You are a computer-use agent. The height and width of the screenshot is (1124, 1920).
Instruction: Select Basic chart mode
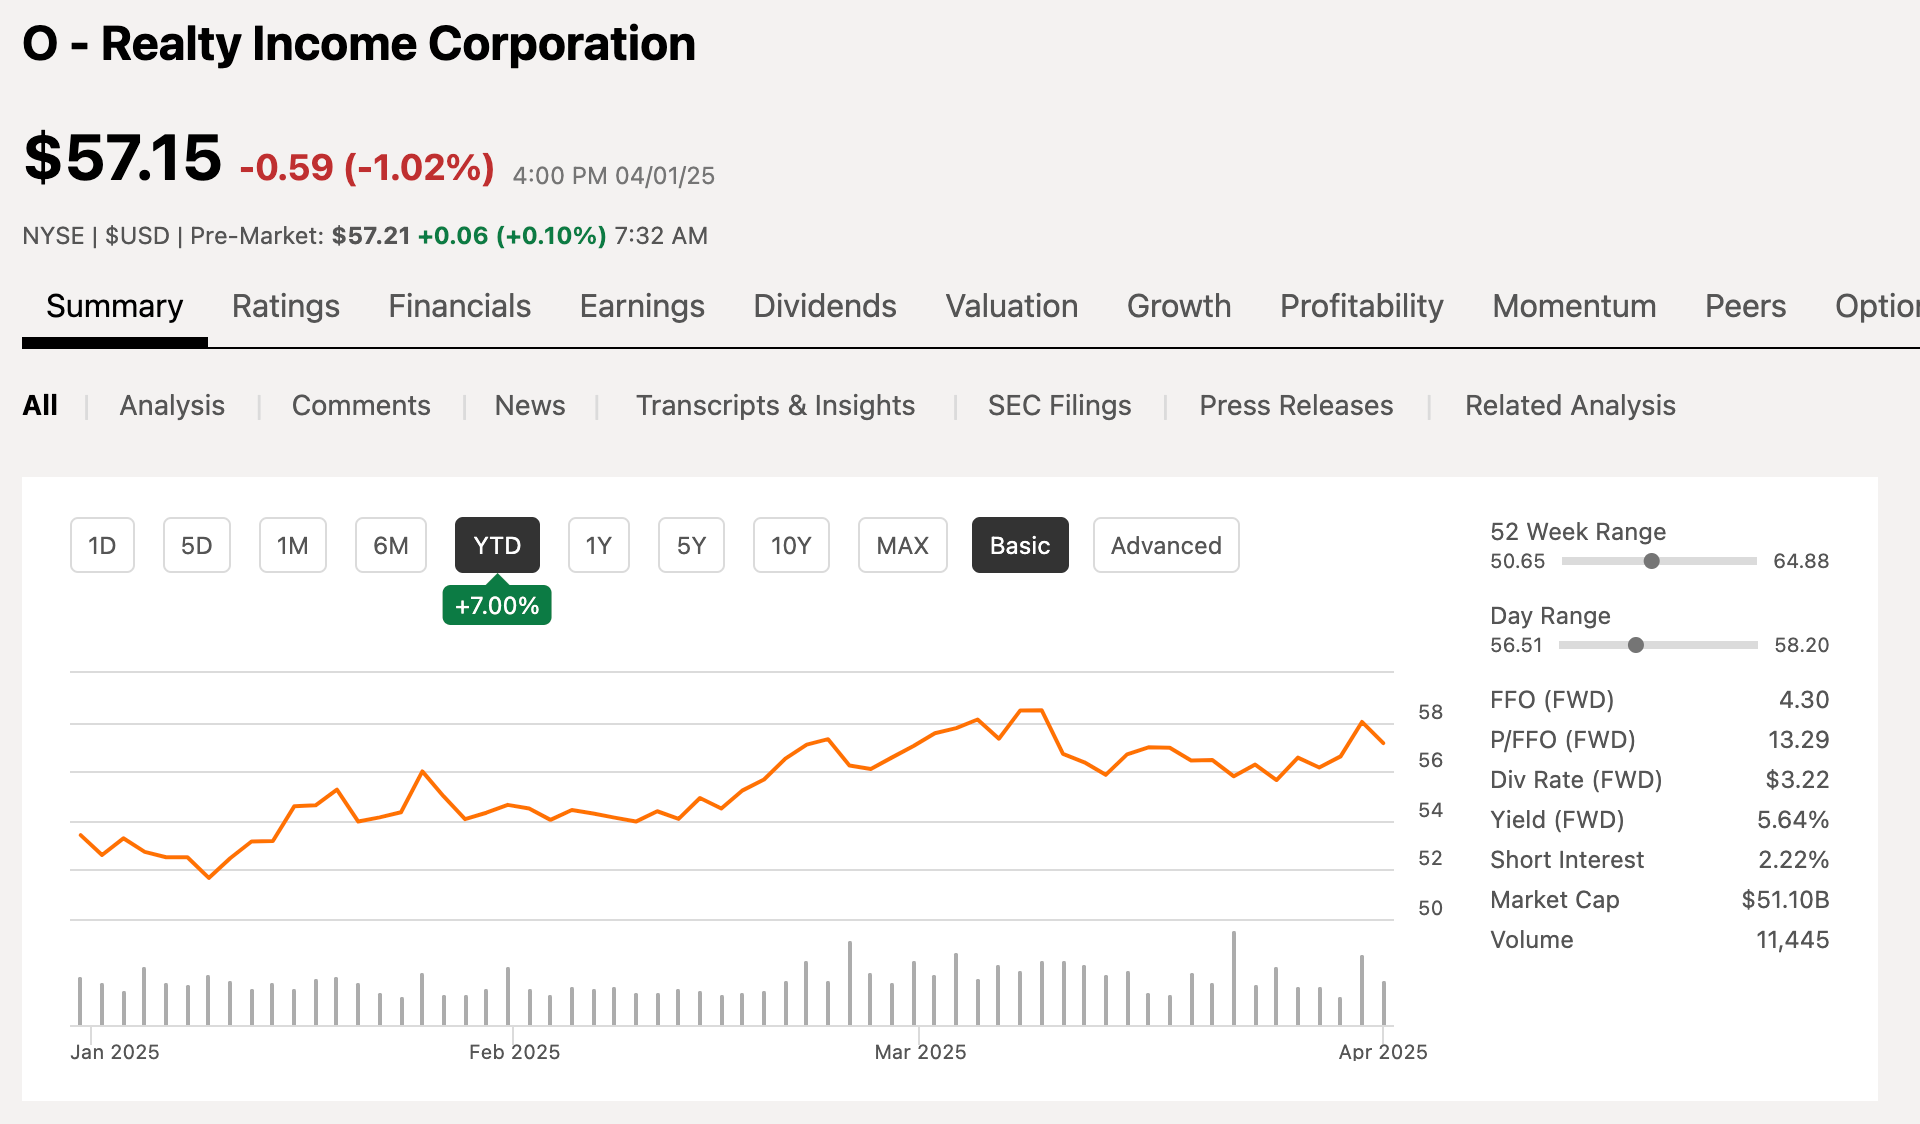[x=1019, y=545]
